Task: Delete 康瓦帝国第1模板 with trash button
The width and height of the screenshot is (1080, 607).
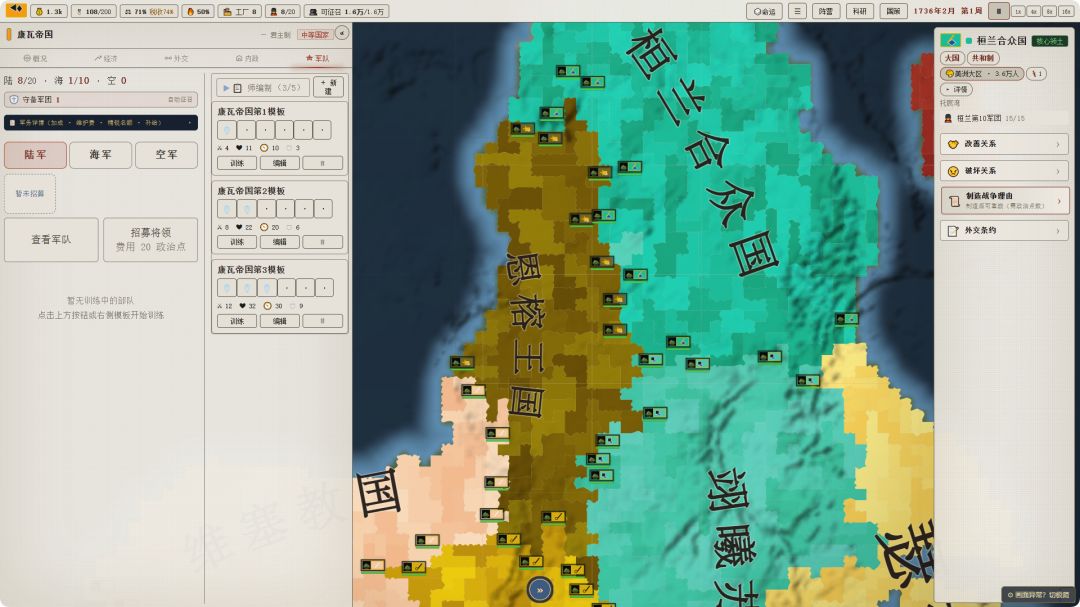Action: coord(322,163)
